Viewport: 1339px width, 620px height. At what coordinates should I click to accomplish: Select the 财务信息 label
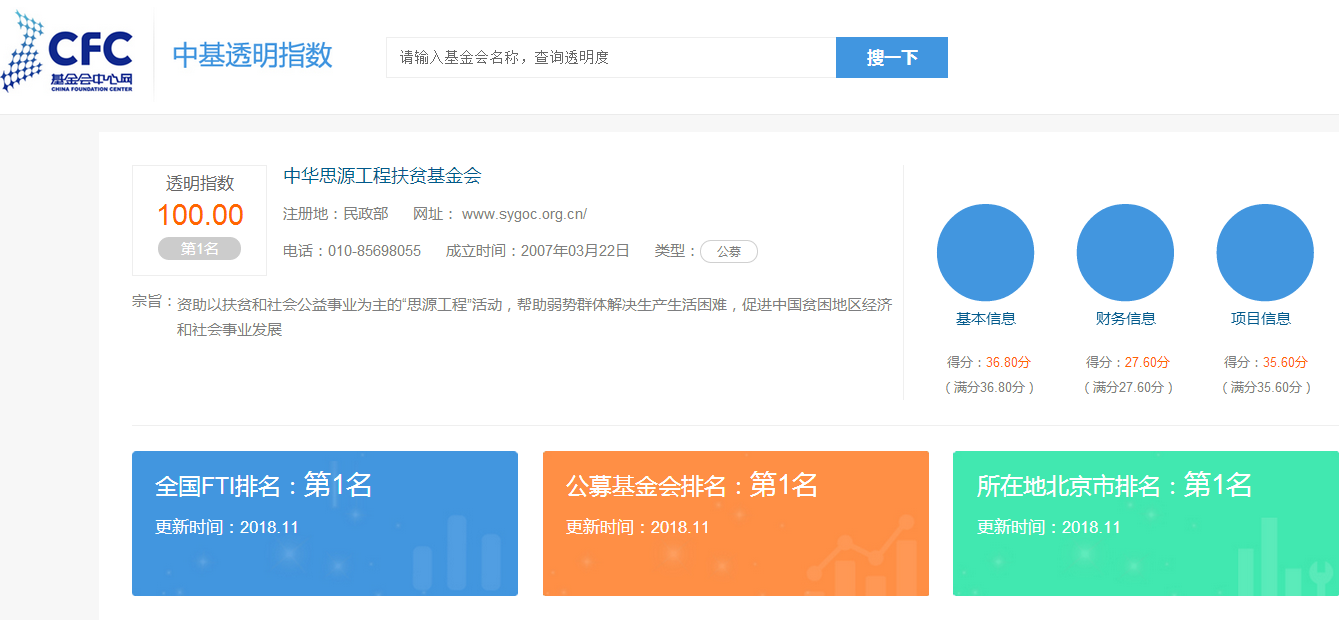pos(1126,319)
